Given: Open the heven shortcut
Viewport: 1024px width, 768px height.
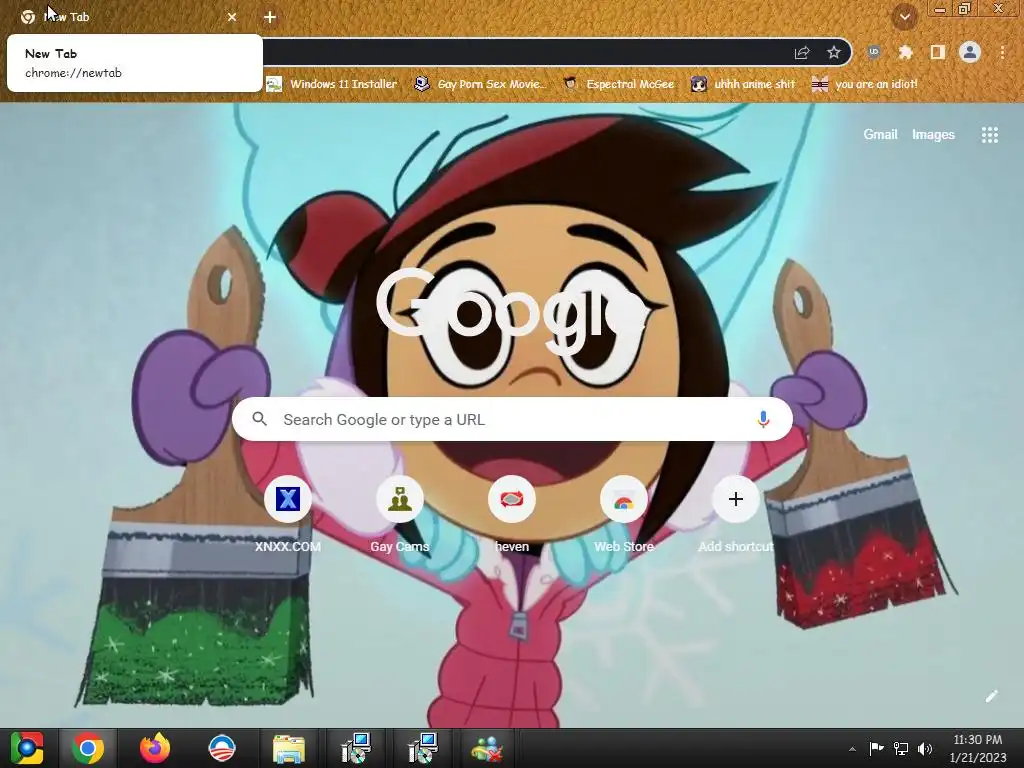Looking at the screenshot, I should 511,515.
